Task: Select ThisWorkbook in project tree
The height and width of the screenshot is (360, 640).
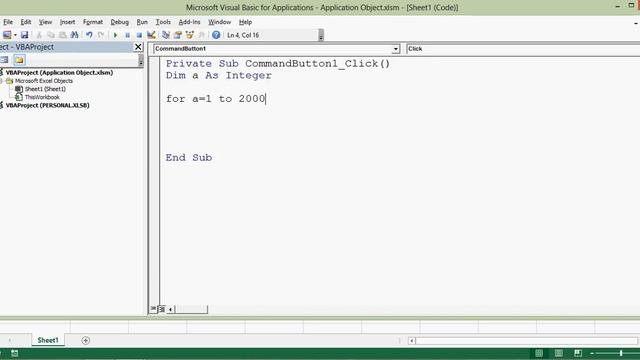Action: (x=42, y=97)
